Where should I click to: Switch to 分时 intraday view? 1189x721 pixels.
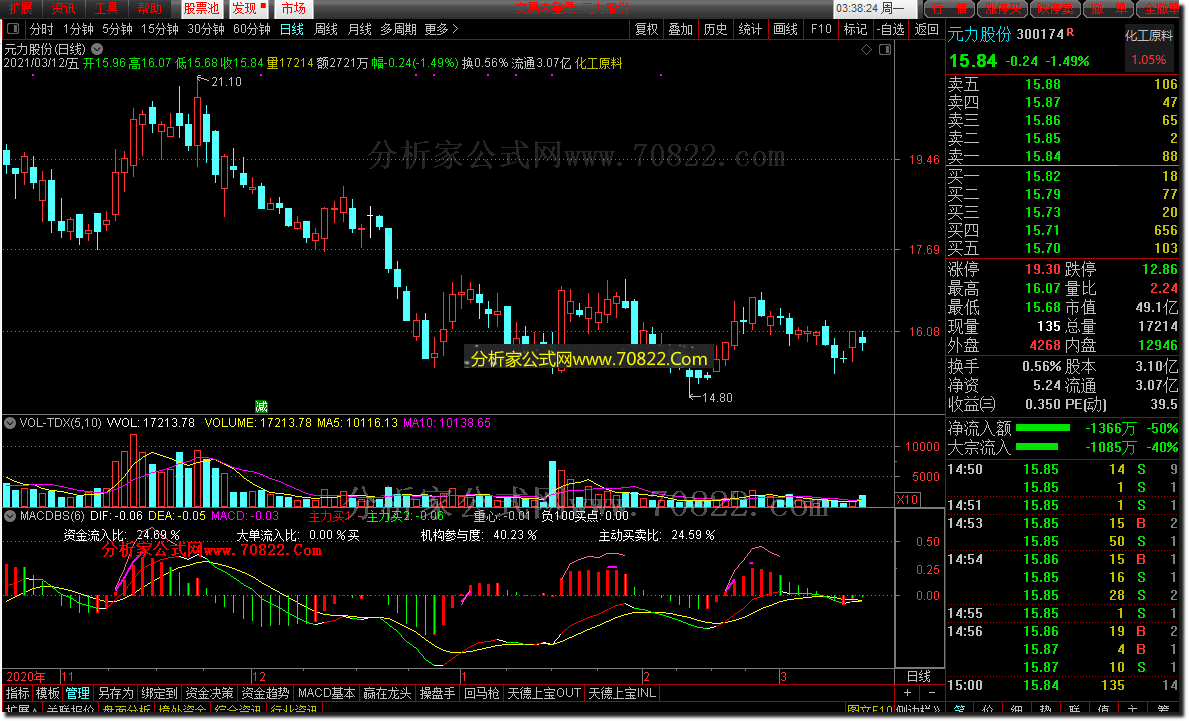[41, 29]
